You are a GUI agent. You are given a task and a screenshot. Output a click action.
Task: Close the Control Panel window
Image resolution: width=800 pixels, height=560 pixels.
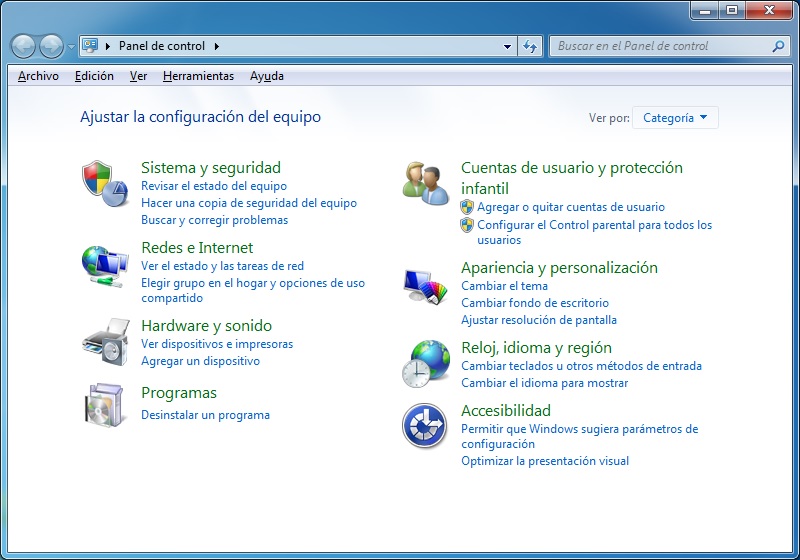pos(769,10)
